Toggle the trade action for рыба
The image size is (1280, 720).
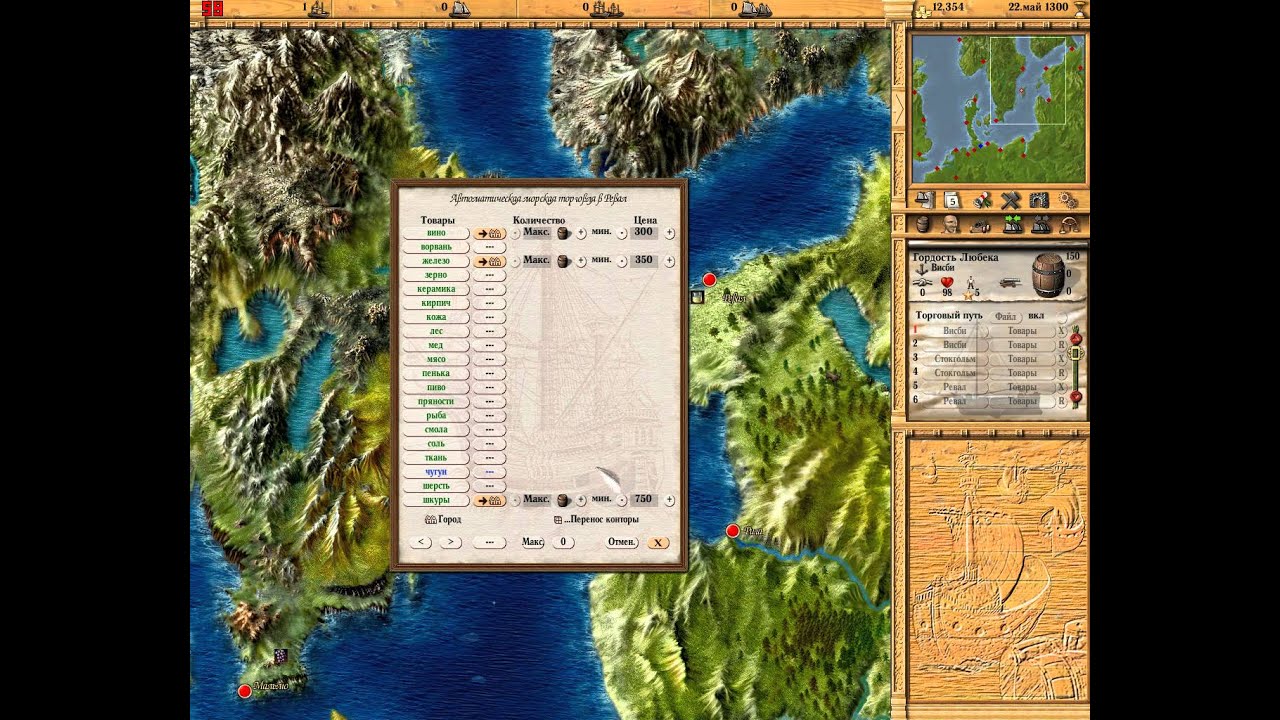coord(489,415)
